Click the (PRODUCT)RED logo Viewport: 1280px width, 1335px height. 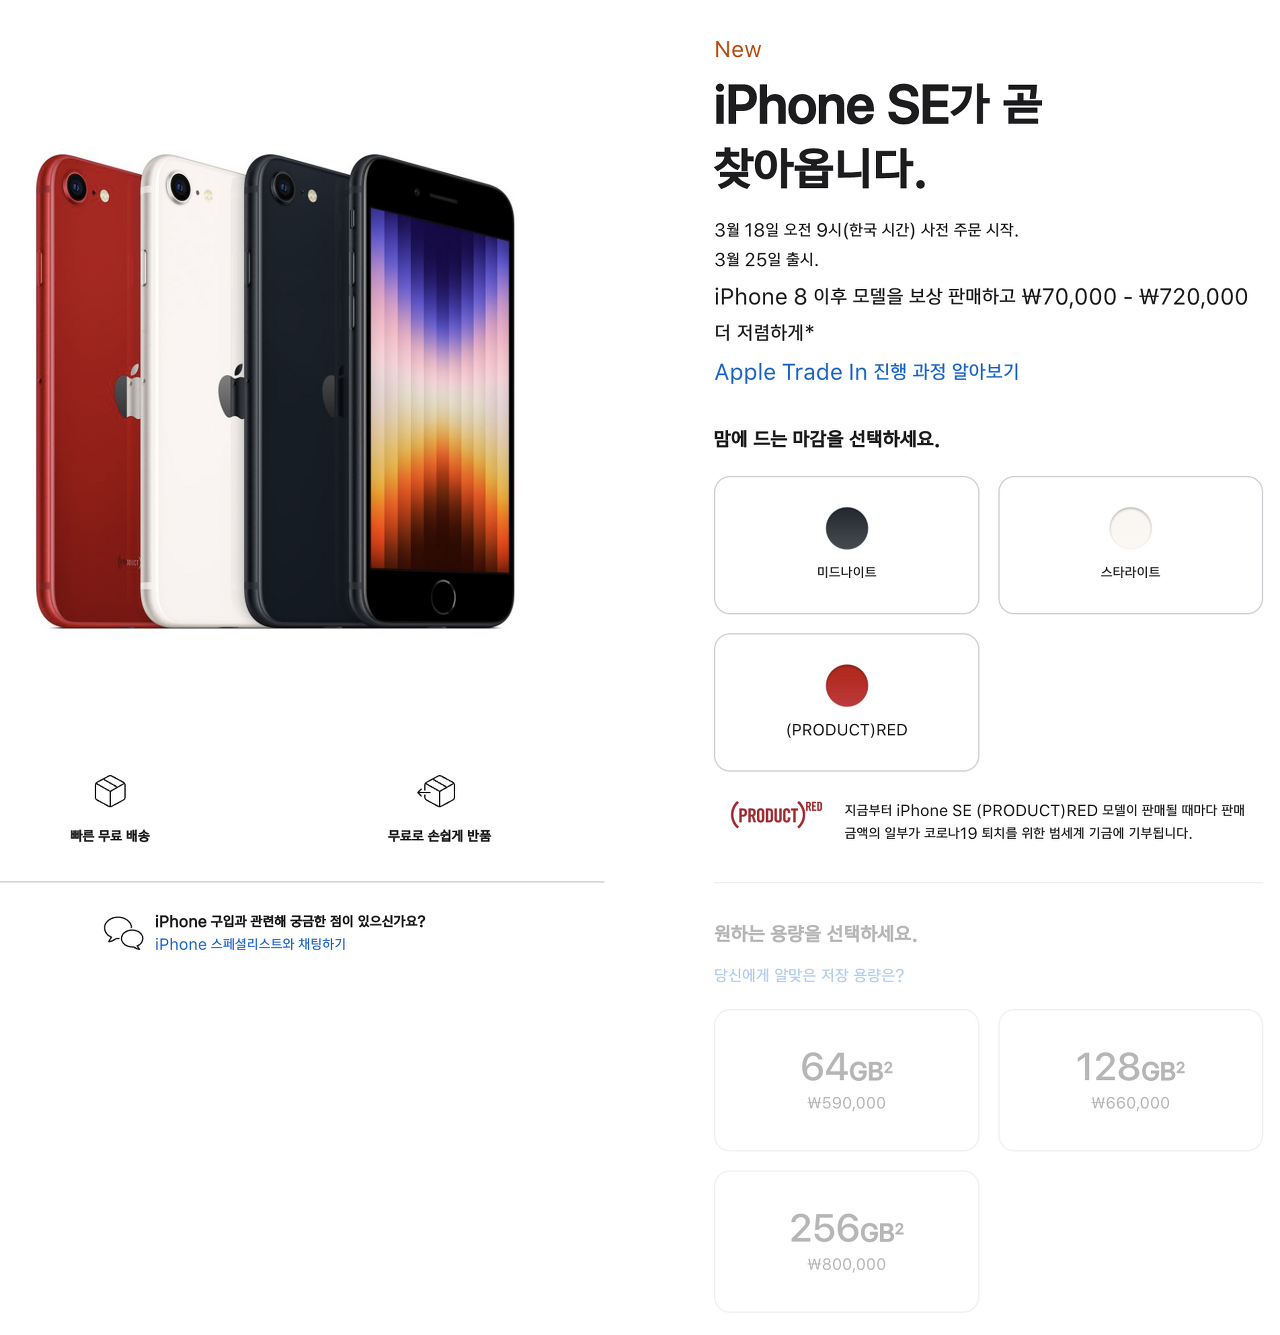coord(776,814)
